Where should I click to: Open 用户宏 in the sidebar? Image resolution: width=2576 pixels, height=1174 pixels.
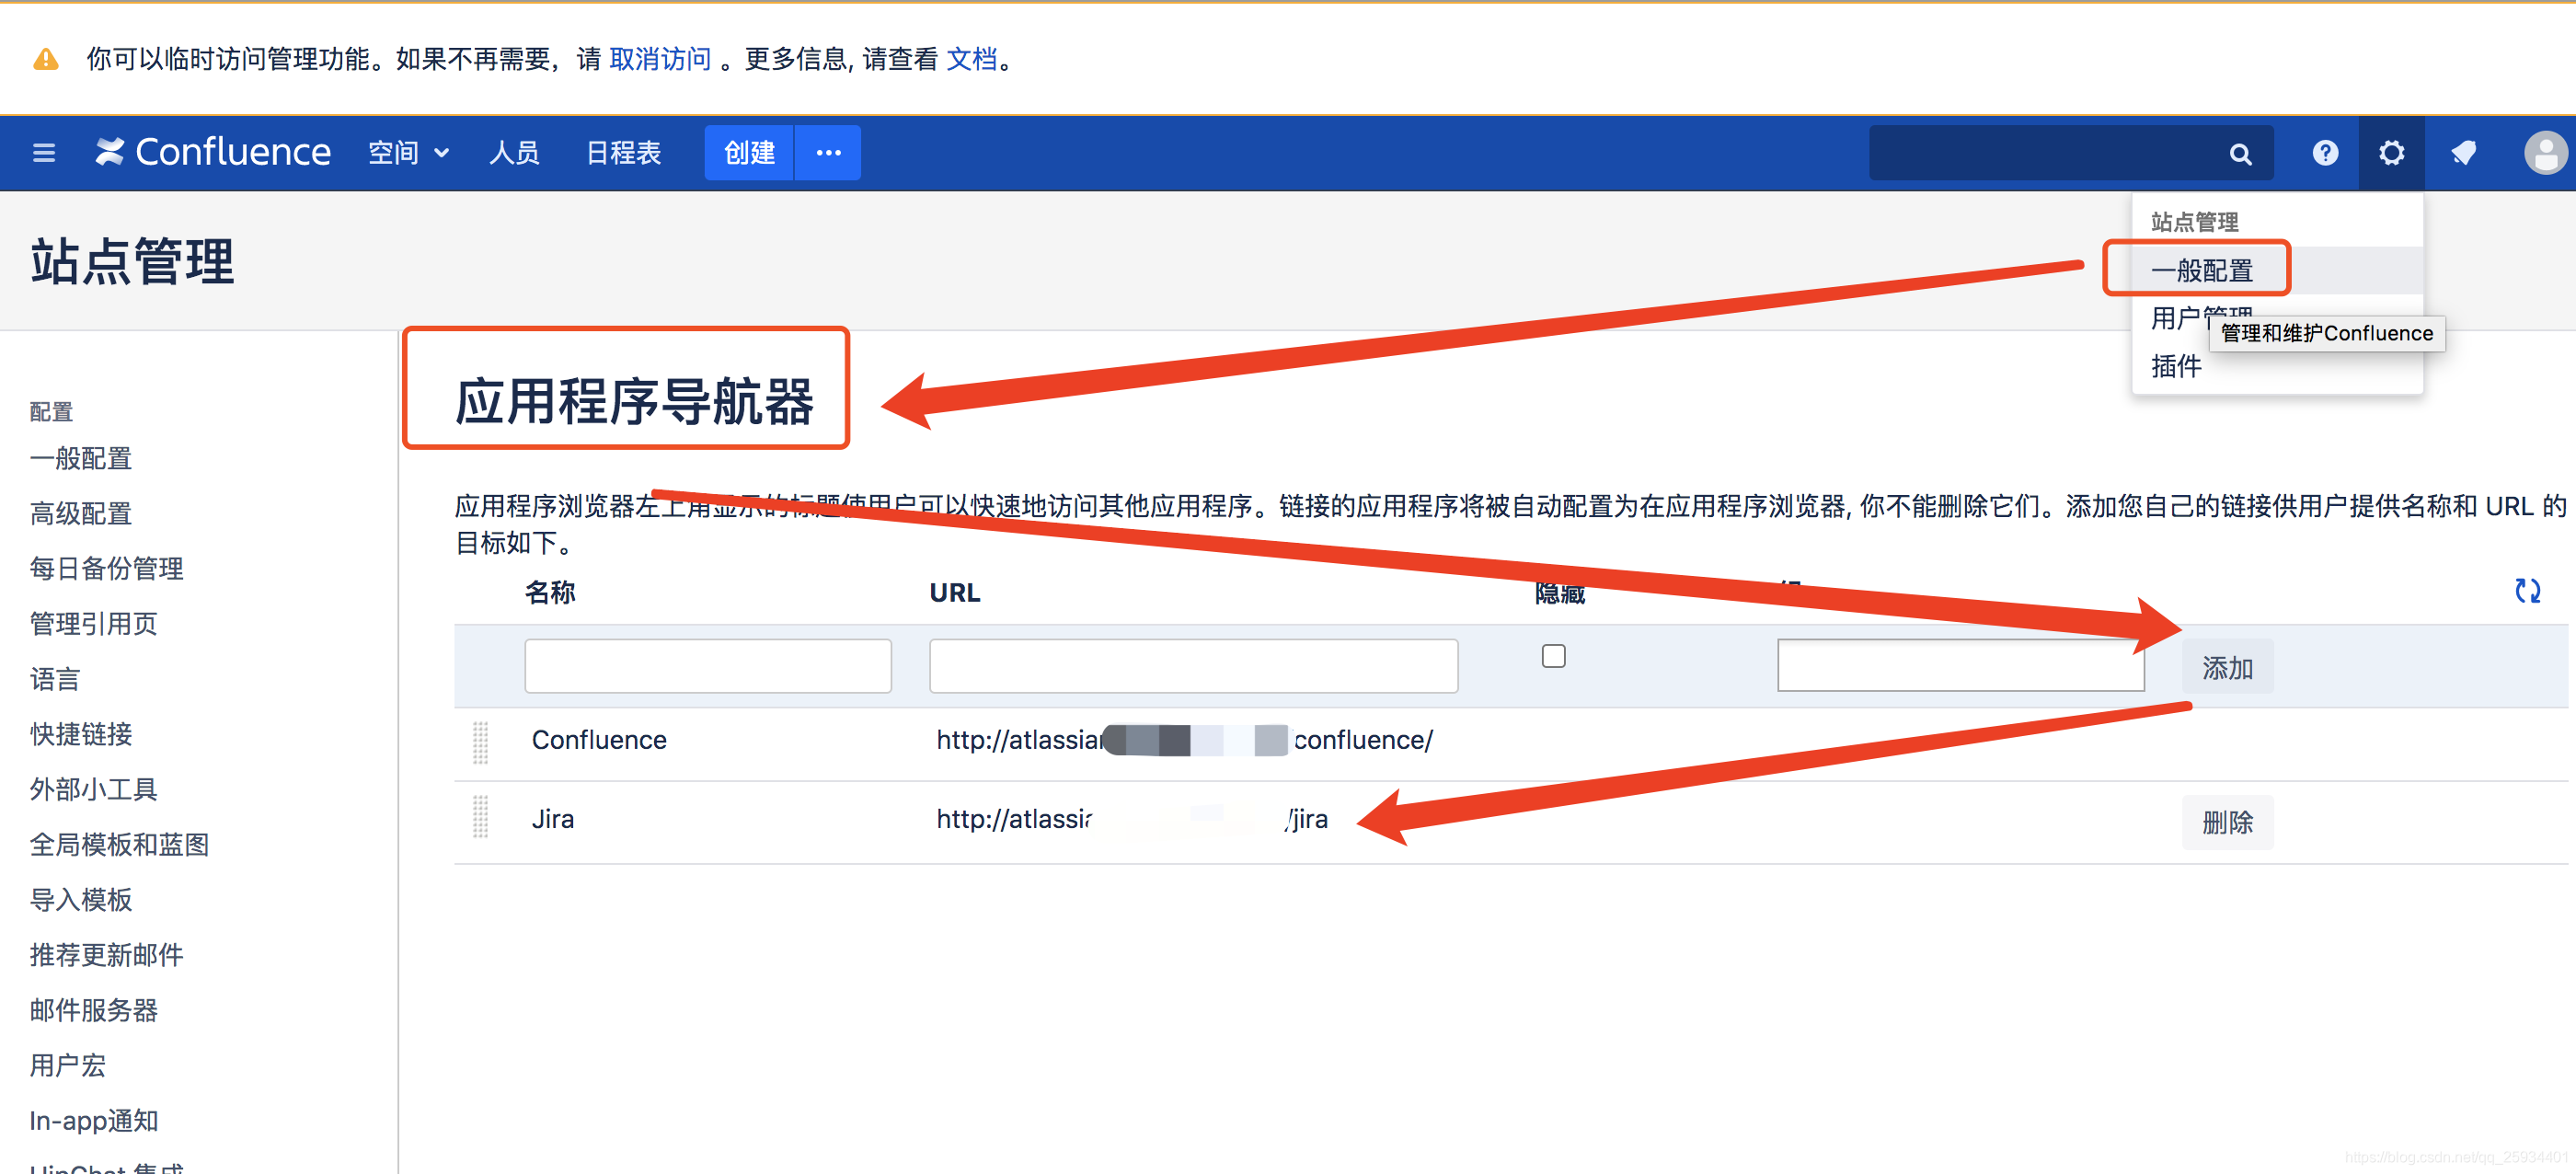(x=68, y=1066)
